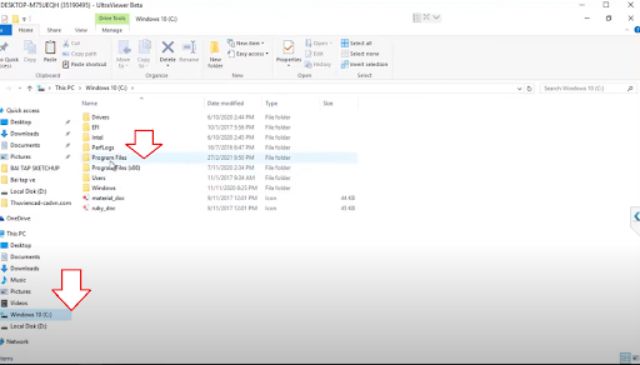
Task: Expand the address bar history dropdown
Action: coord(519,89)
